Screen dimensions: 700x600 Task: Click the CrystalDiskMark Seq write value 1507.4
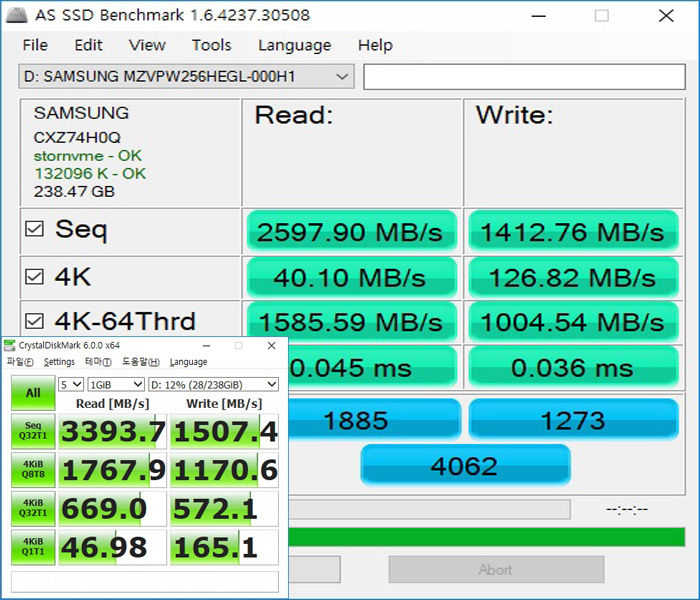pos(225,431)
